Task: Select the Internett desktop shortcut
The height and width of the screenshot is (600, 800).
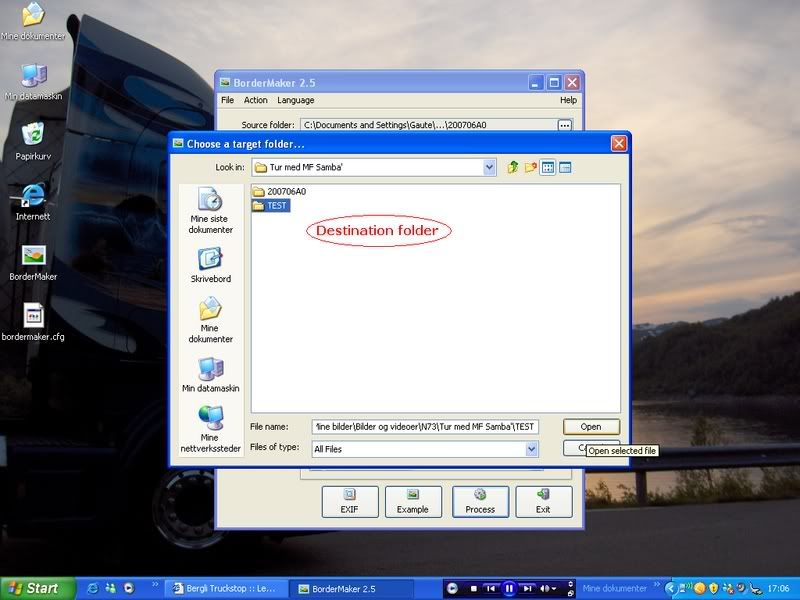Action: (x=33, y=202)
